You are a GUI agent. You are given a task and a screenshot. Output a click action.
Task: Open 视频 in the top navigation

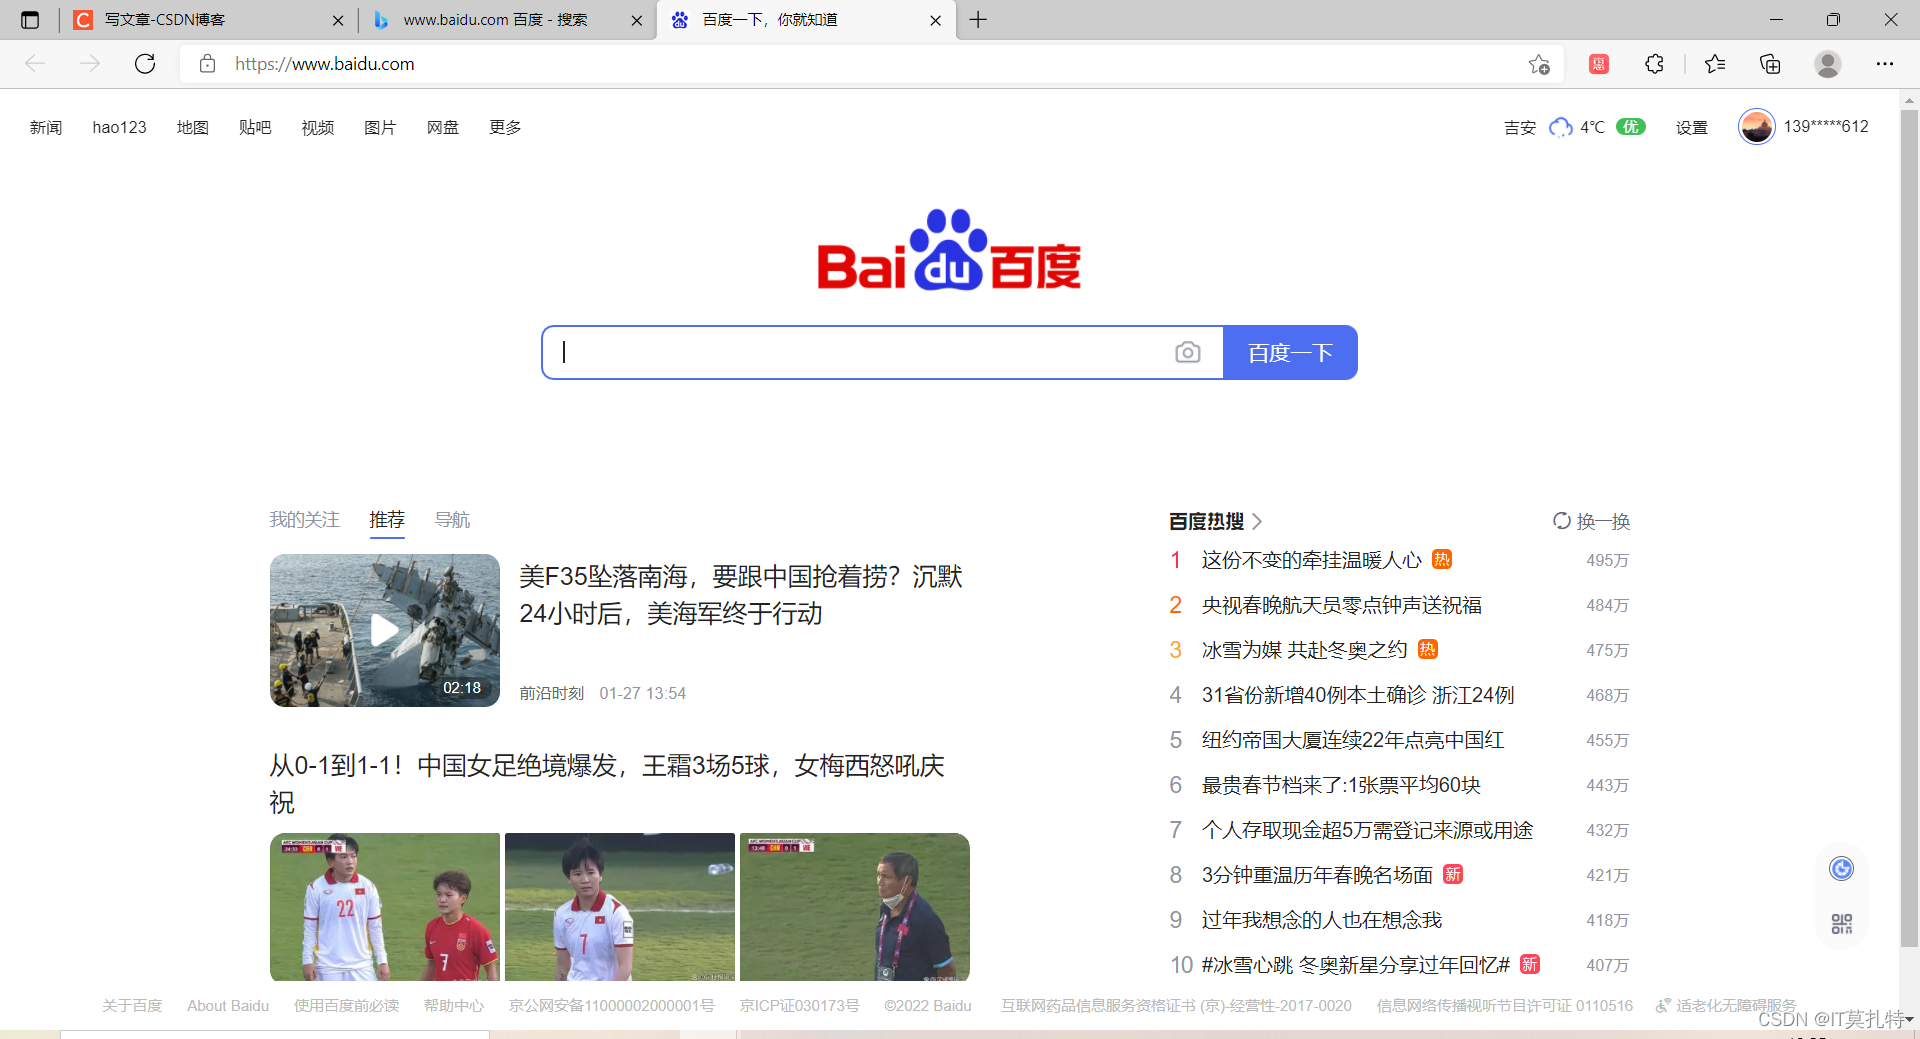point(318,127)
